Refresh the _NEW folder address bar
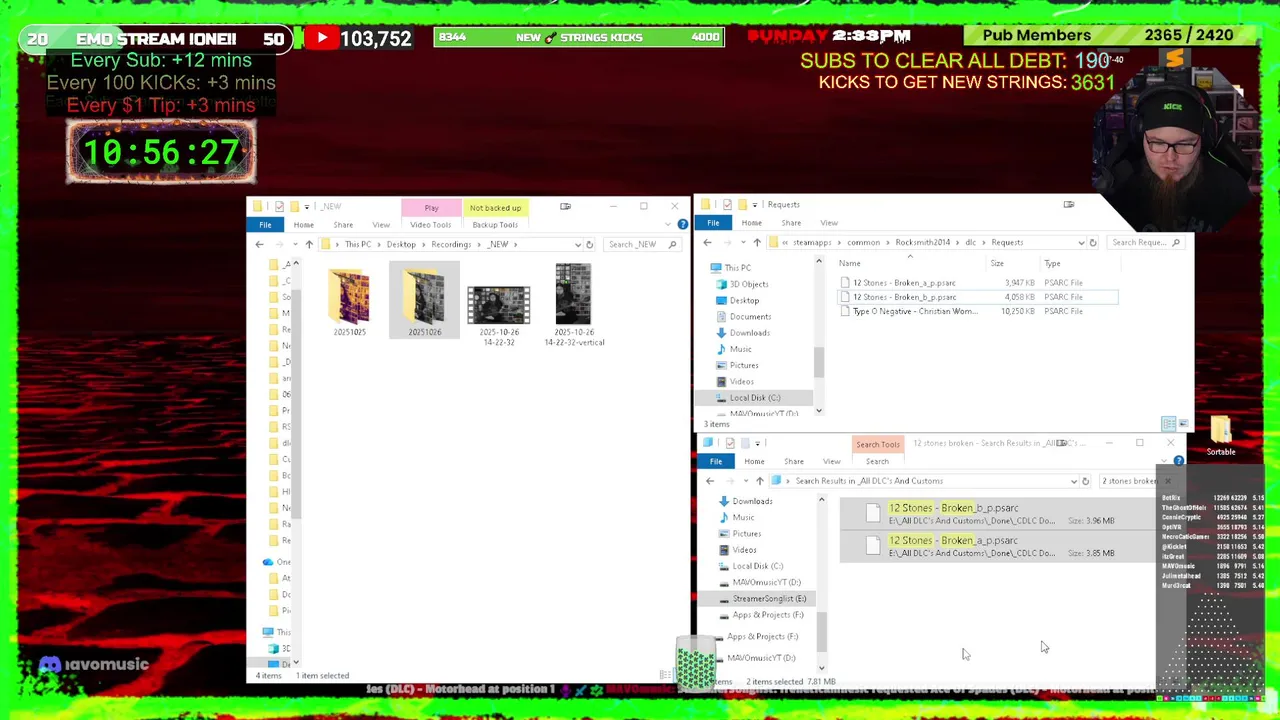The width and height of the screenshot is (1280, 720). (589, 244)
